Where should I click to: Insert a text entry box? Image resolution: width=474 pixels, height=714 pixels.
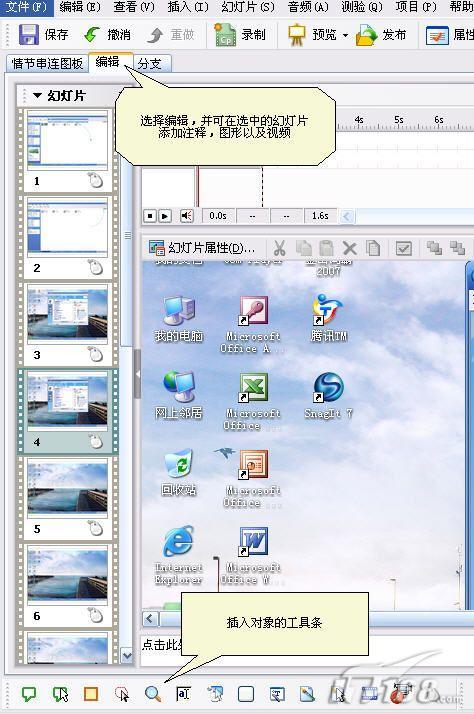click(x=183, y=694)
